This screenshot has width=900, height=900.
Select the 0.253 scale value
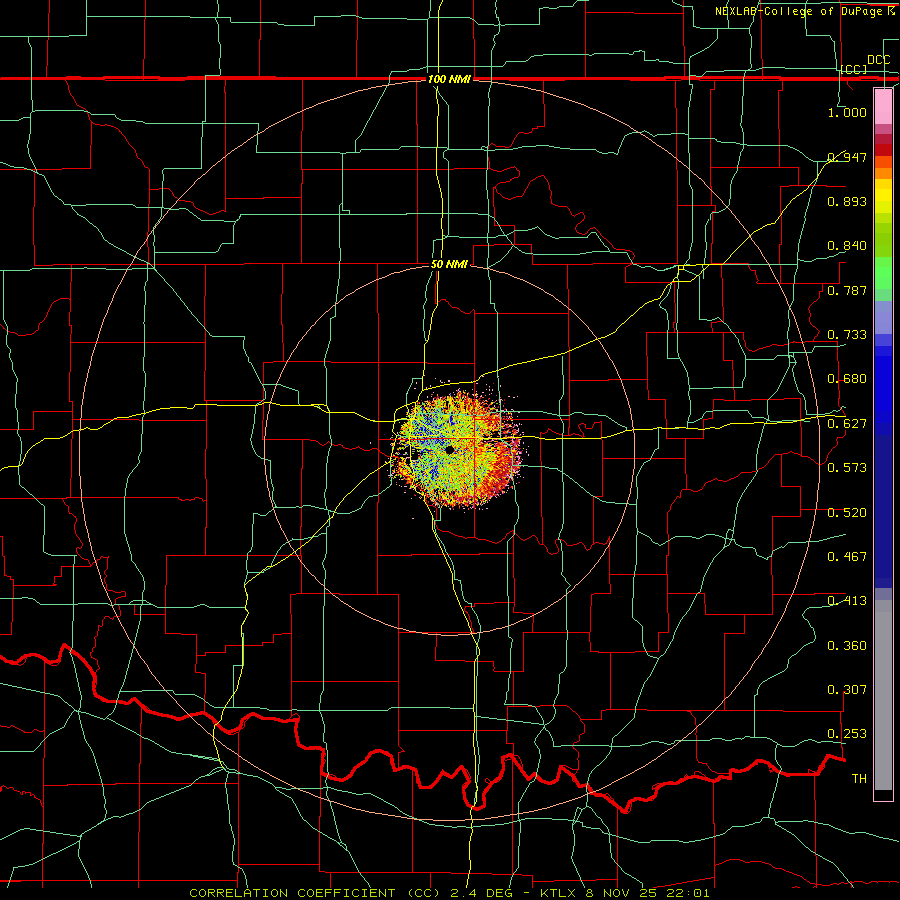pyautogui.click(x=847, y=734)
